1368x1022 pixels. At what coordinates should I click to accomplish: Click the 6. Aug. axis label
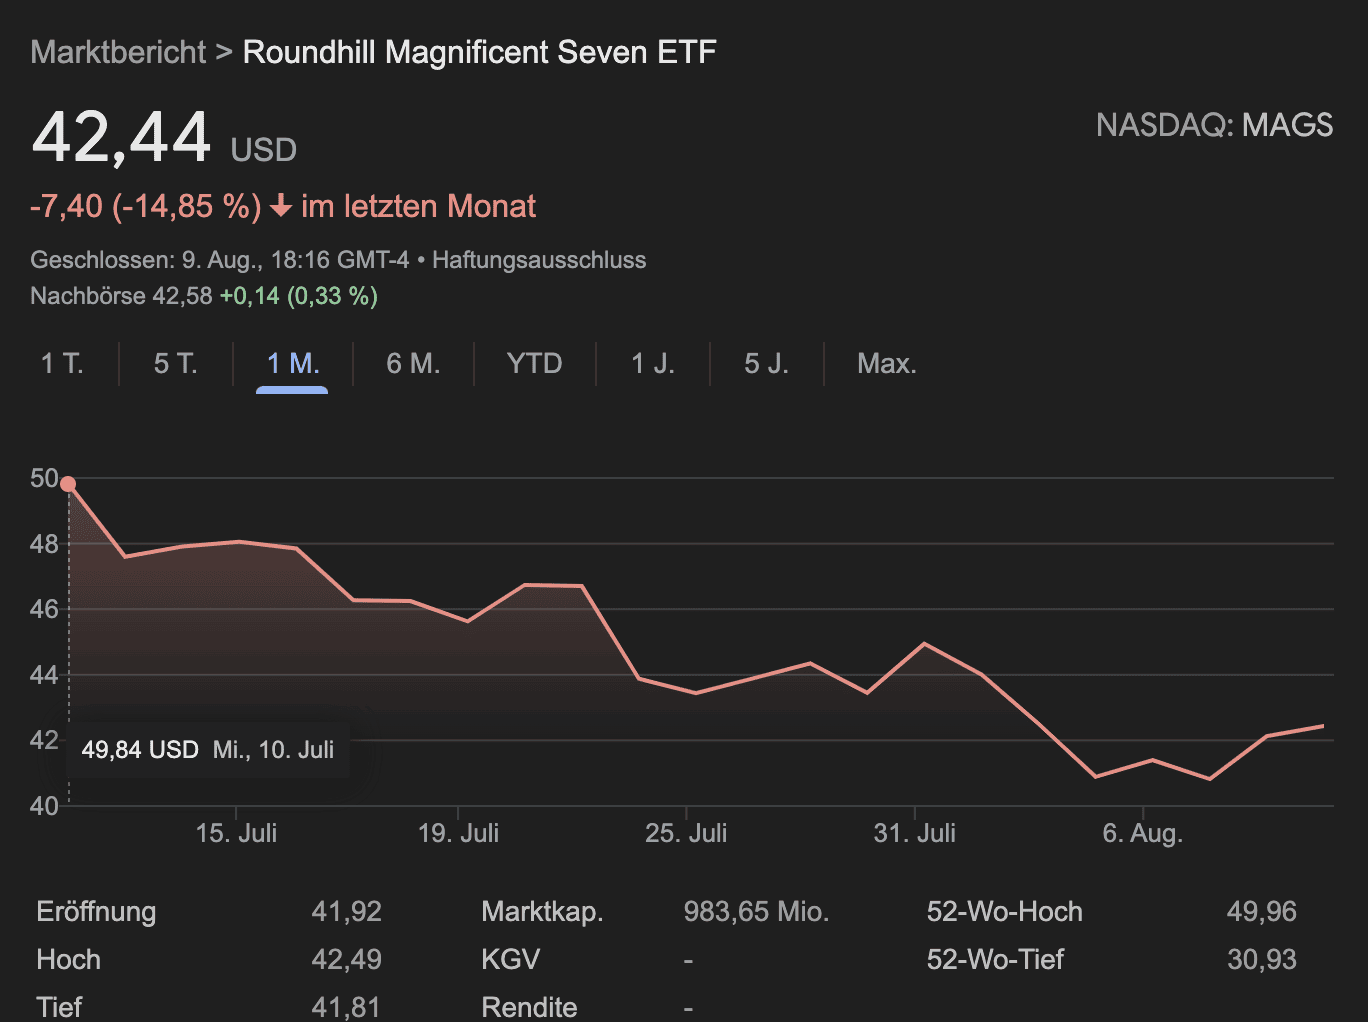pyautogui.click(x=1143, y=833)
